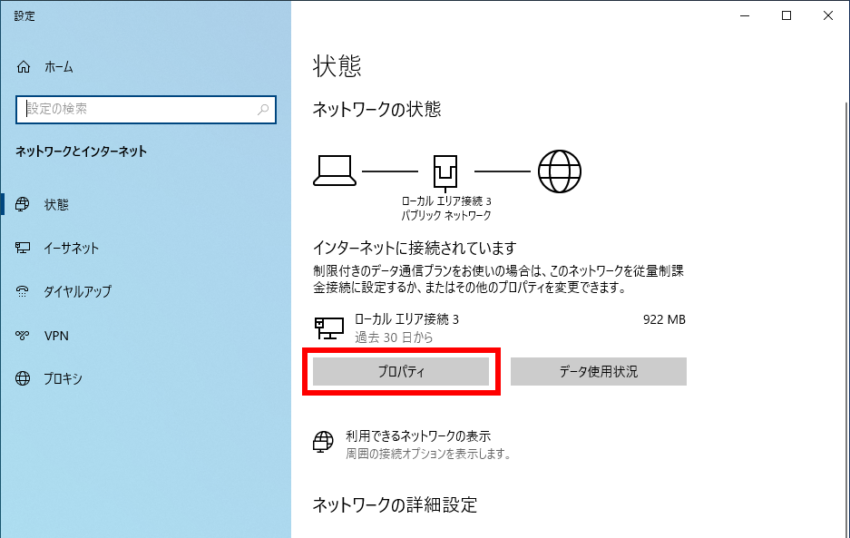Click the プロキシ globe icon
This screenshot has height=538, width=850.
22,378
